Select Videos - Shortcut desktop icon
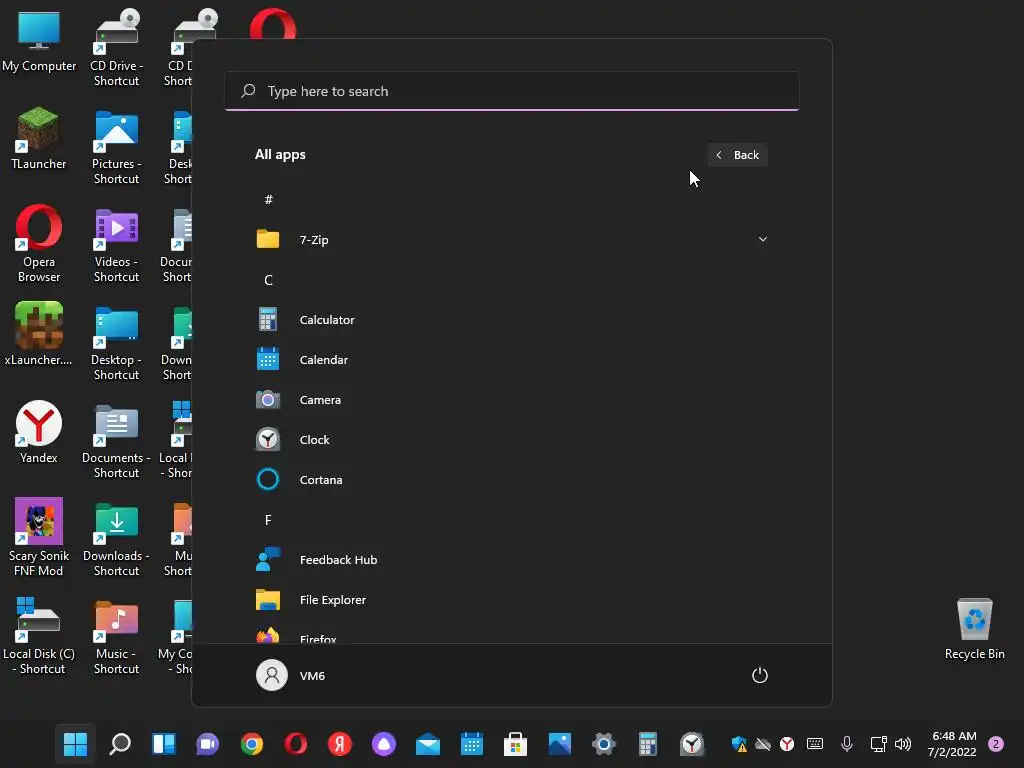This screenshot has width=1024, height=768. (x=116, y=246)
